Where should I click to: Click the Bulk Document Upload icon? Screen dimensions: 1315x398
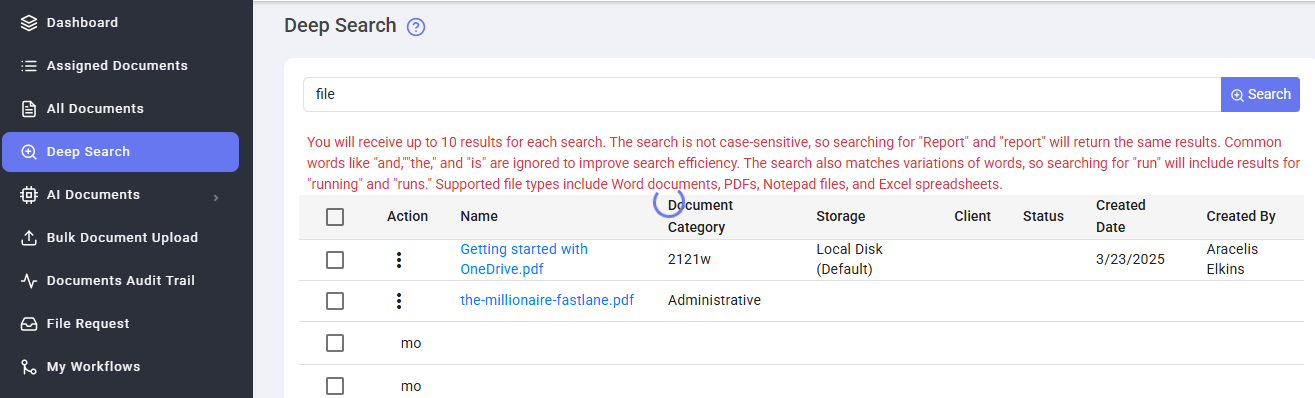coord(29,238)
